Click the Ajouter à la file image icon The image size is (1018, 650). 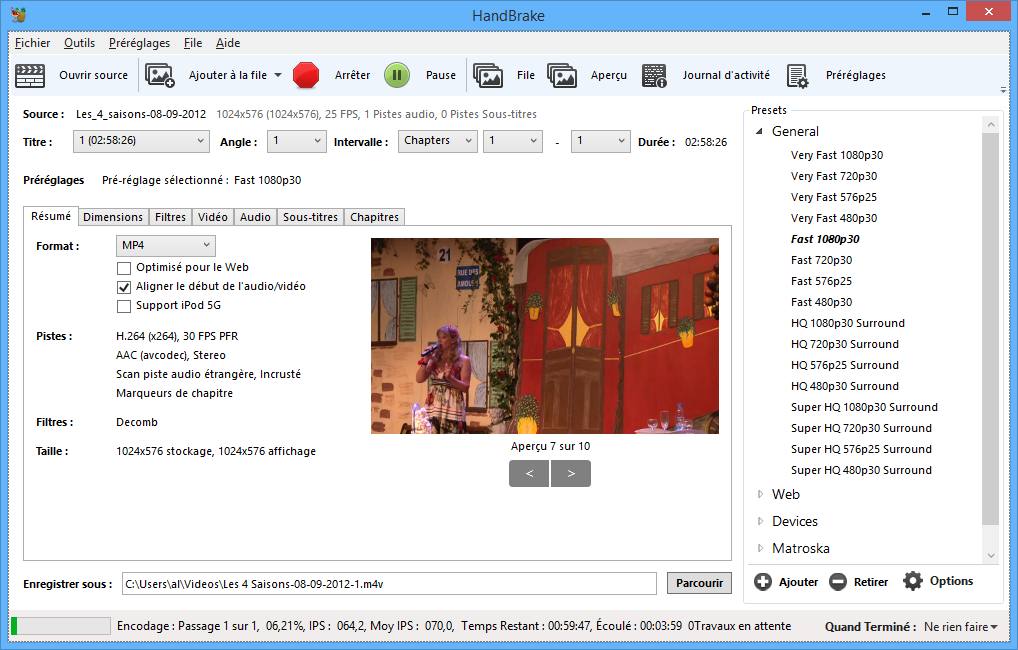(160, 75)
